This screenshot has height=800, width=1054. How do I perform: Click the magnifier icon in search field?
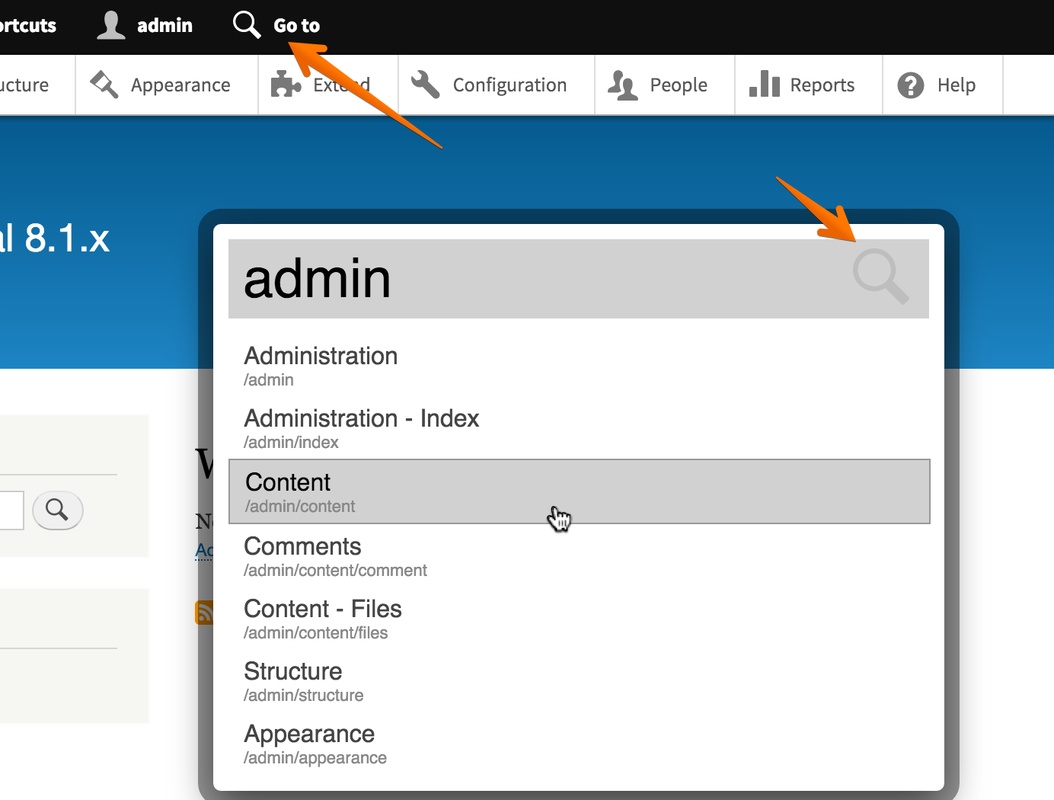(x=881, y=276)
